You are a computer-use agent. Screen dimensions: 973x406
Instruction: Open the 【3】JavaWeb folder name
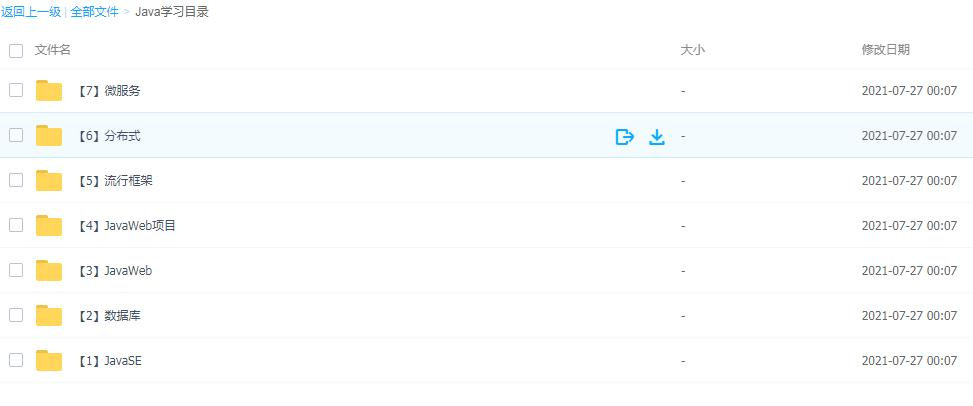tap(115, 271)
